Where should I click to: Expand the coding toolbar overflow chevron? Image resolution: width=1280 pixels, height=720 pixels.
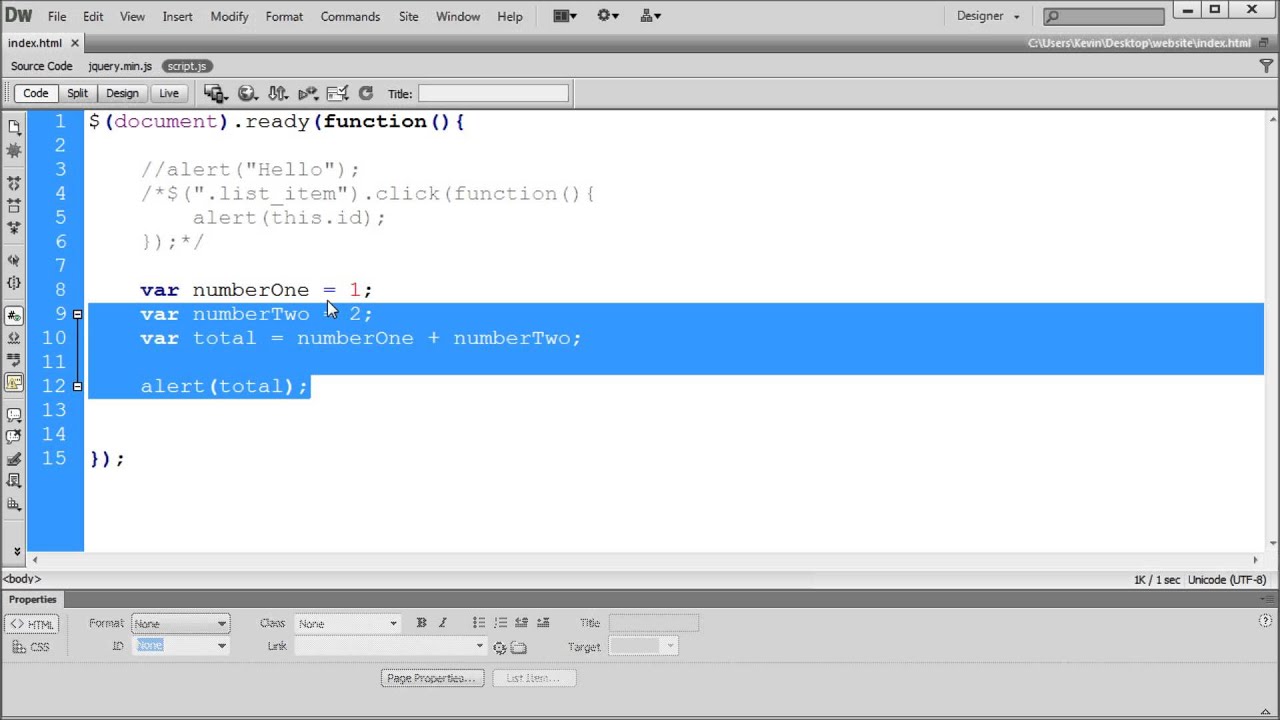(x=16, y=551)
